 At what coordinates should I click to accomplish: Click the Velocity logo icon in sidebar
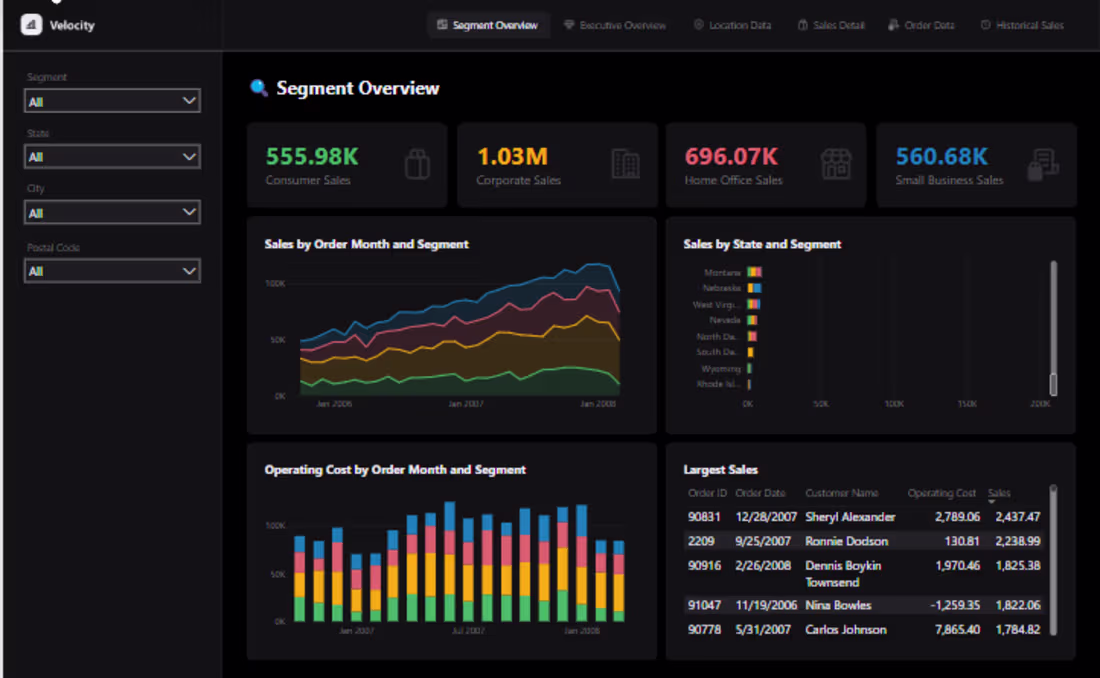(x=30, y=23)
